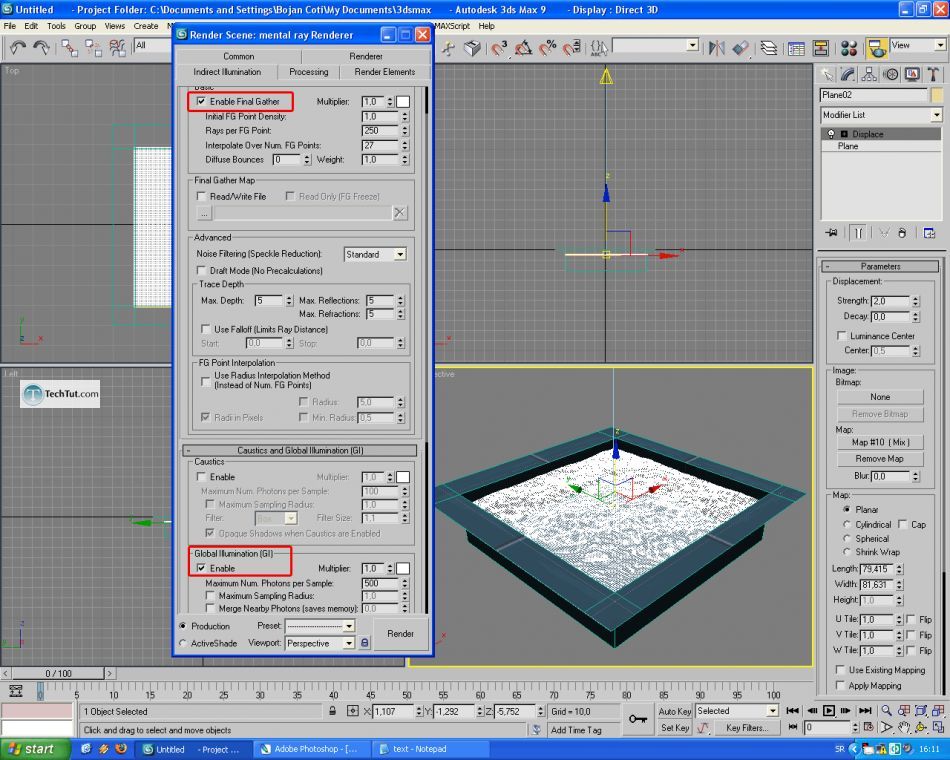Open the Curve Editor icon

(x=796, y=48)
